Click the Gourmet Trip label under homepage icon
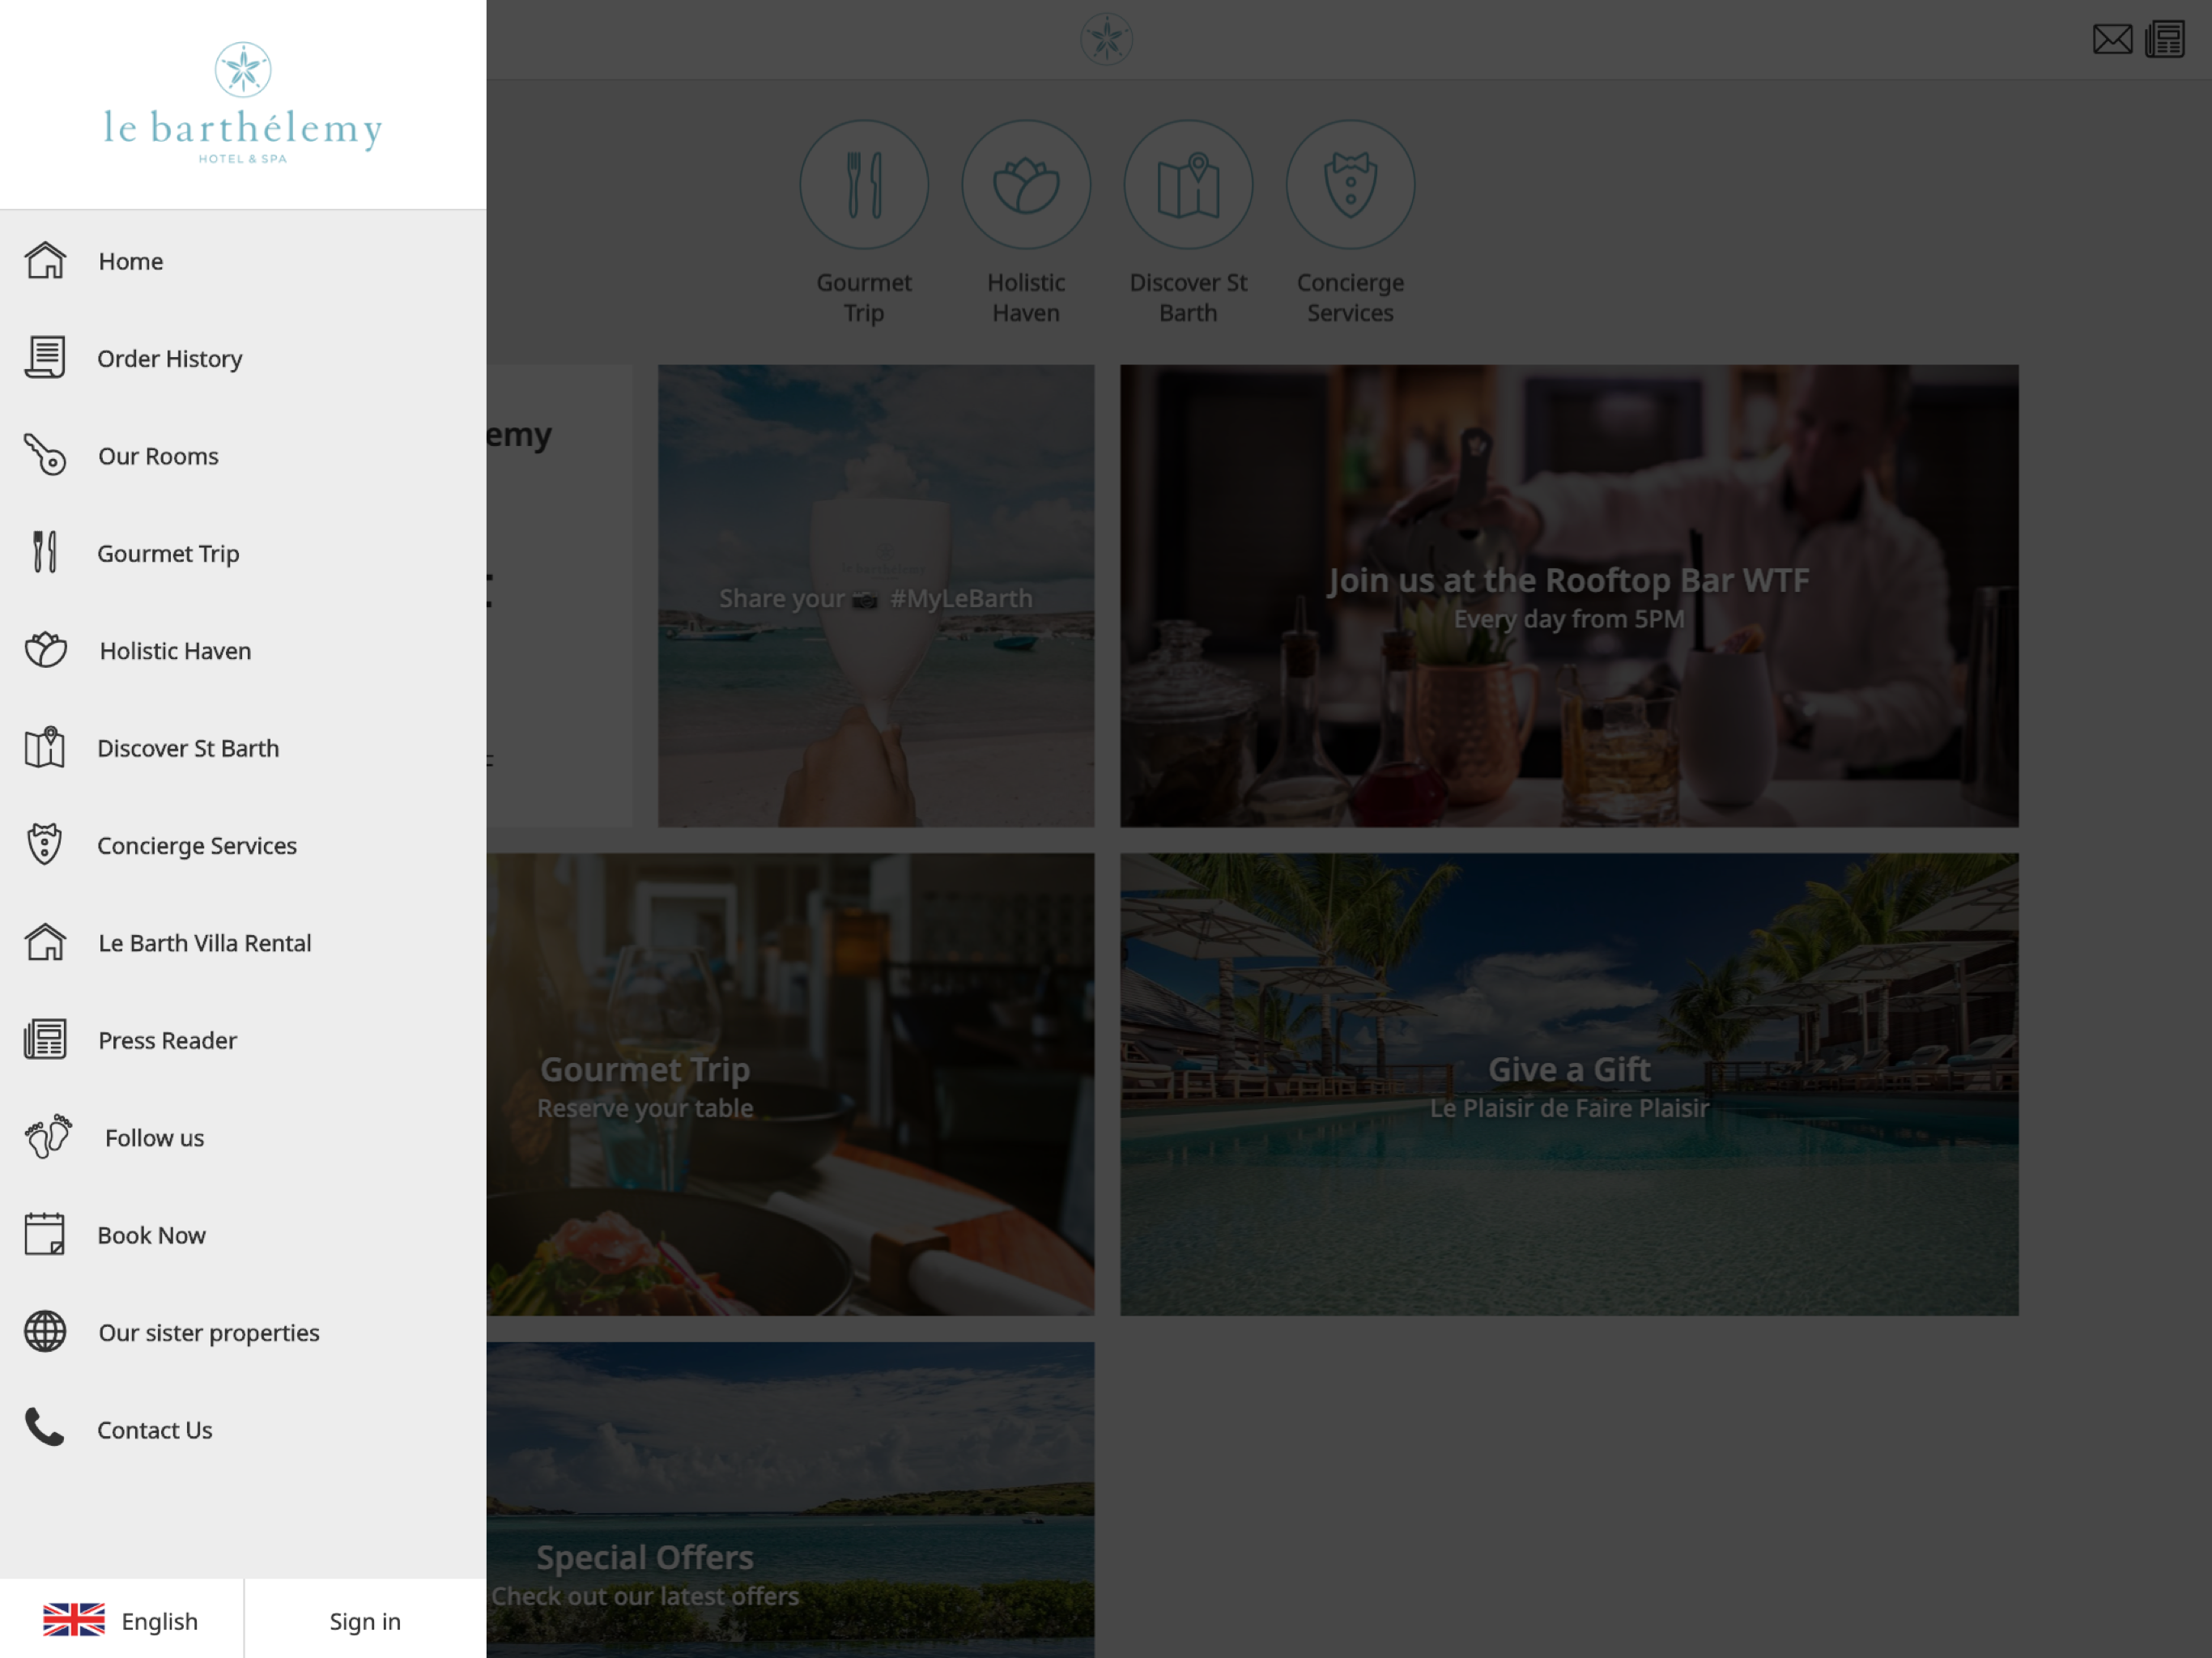2212x1658 pixels. [864, 298]
